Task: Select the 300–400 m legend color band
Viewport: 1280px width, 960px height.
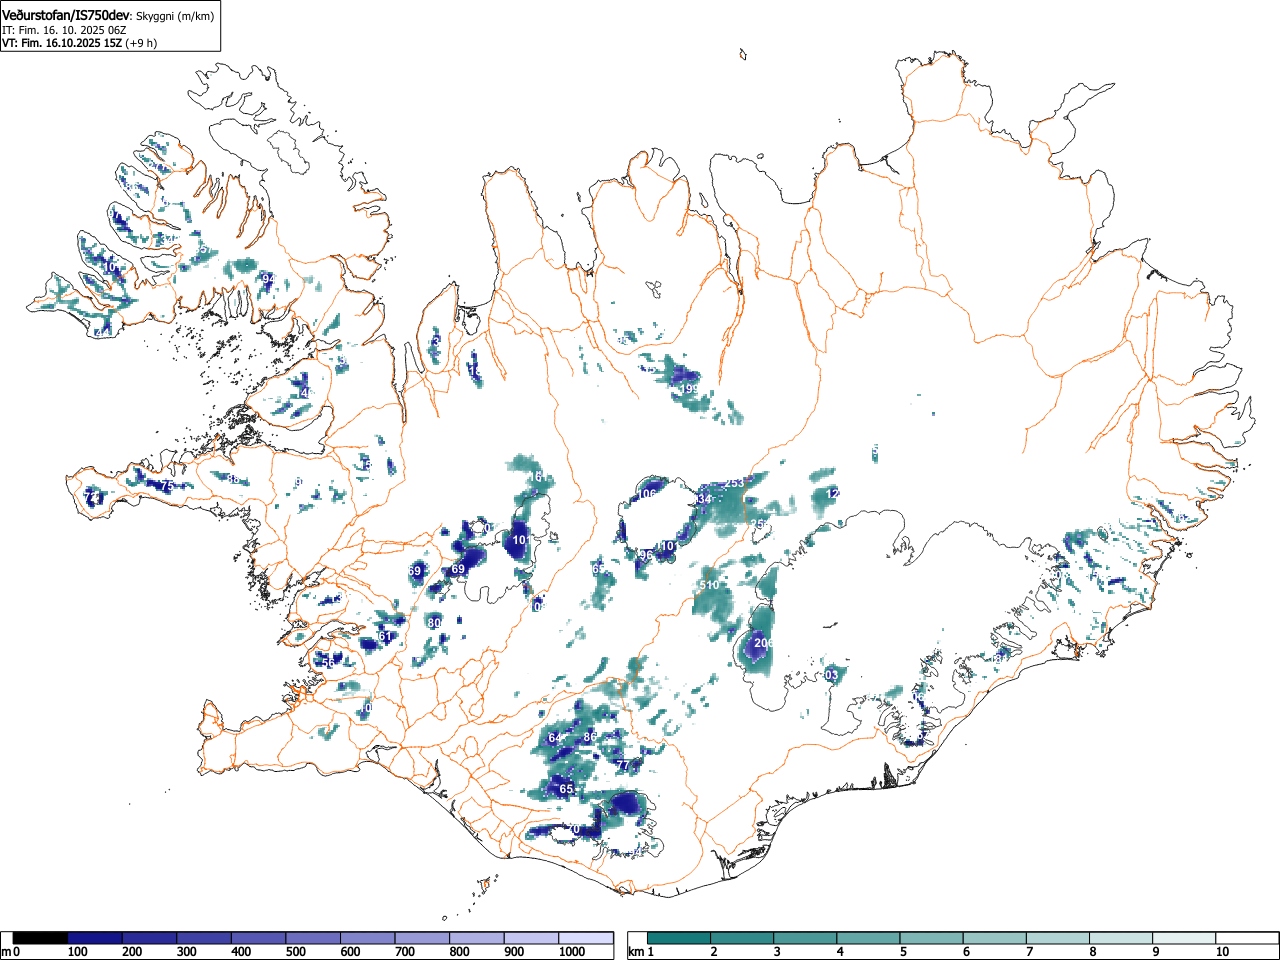Action: pos(204,938)
